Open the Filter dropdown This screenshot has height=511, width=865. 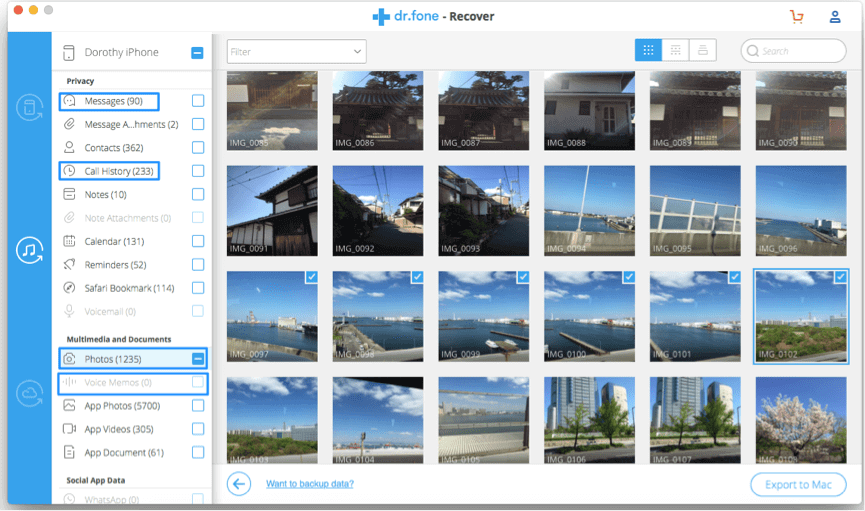297,51
